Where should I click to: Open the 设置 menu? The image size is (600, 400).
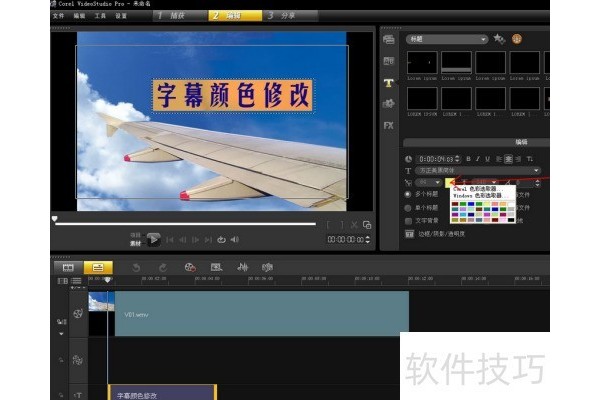point(121,16)
